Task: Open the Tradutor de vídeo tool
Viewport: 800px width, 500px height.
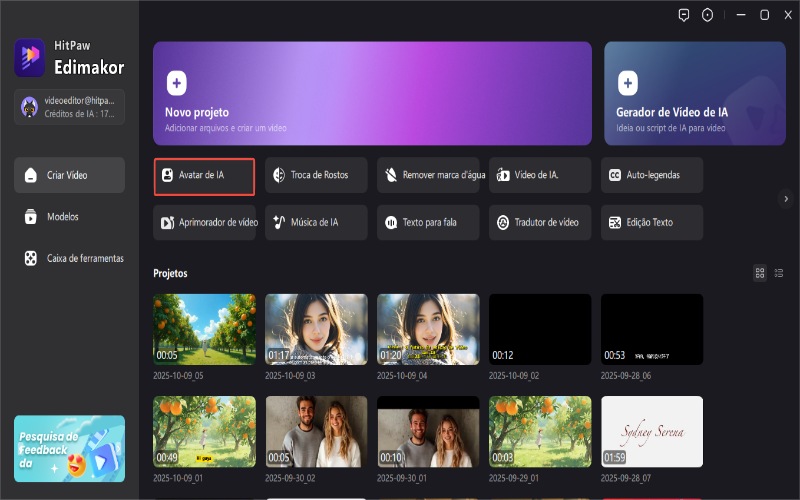Action: 540,222
